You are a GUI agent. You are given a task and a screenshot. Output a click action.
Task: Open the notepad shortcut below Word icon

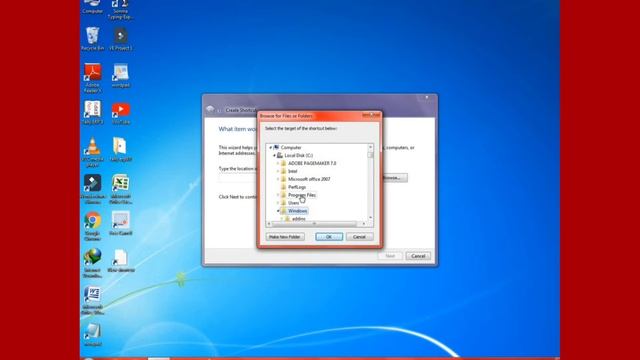(93, 335)
